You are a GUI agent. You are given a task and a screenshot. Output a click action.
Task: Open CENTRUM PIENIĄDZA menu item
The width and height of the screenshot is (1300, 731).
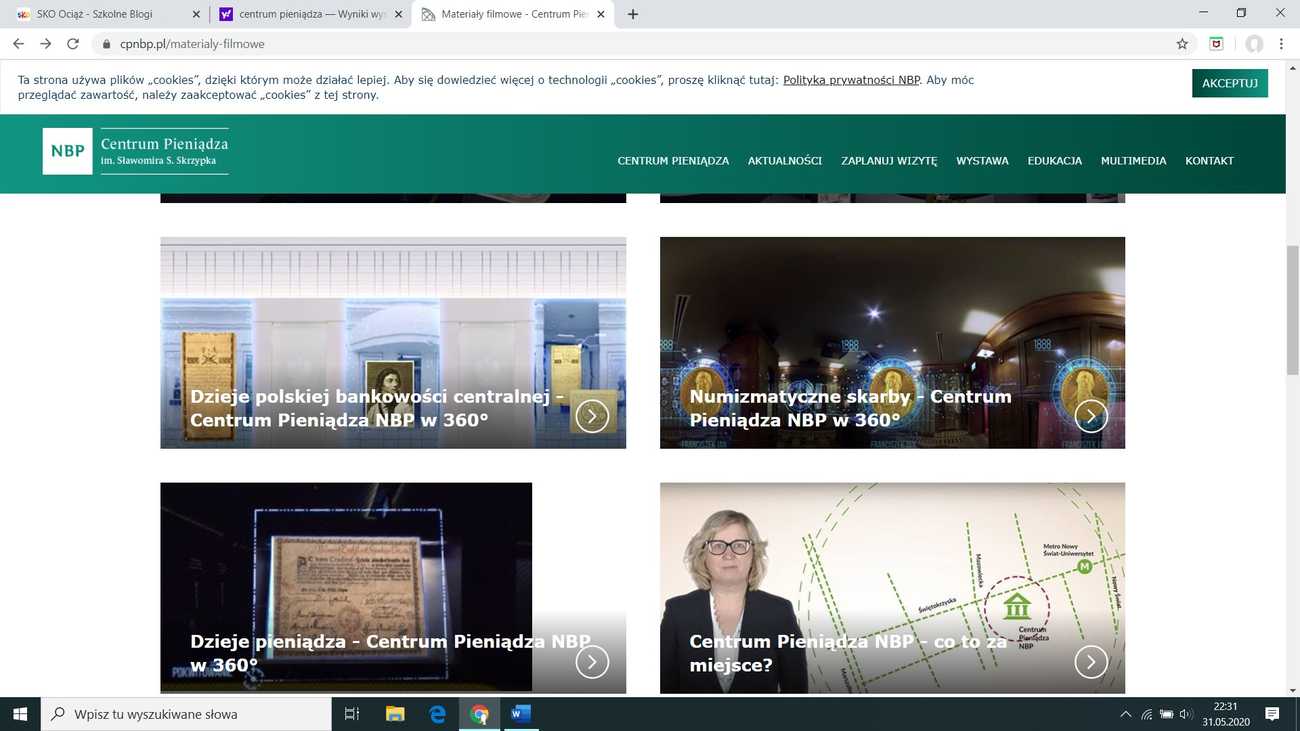(673, 161)
